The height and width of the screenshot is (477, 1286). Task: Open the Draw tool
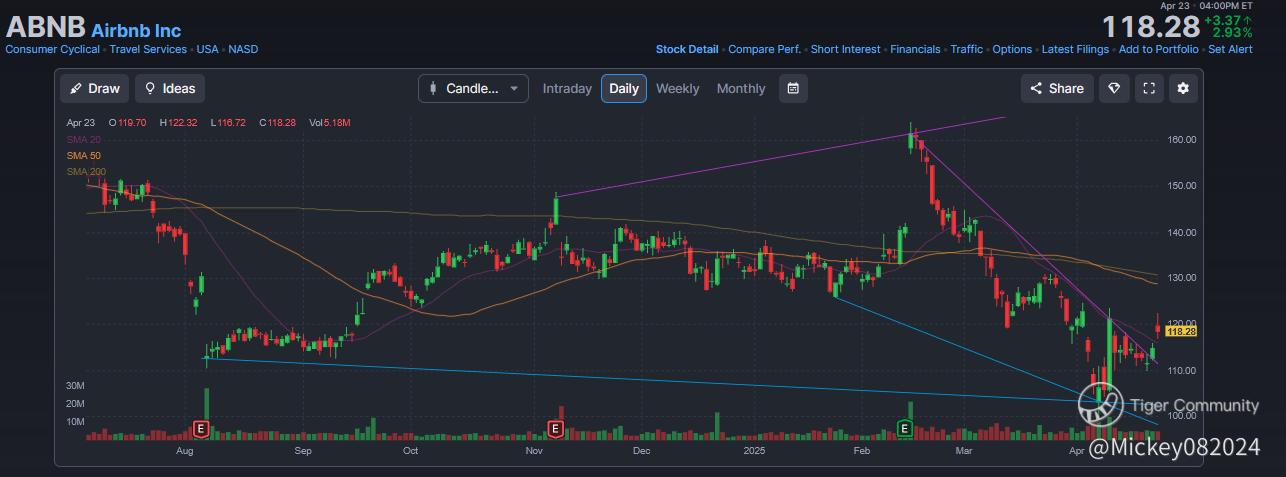[x=94, y=88]
